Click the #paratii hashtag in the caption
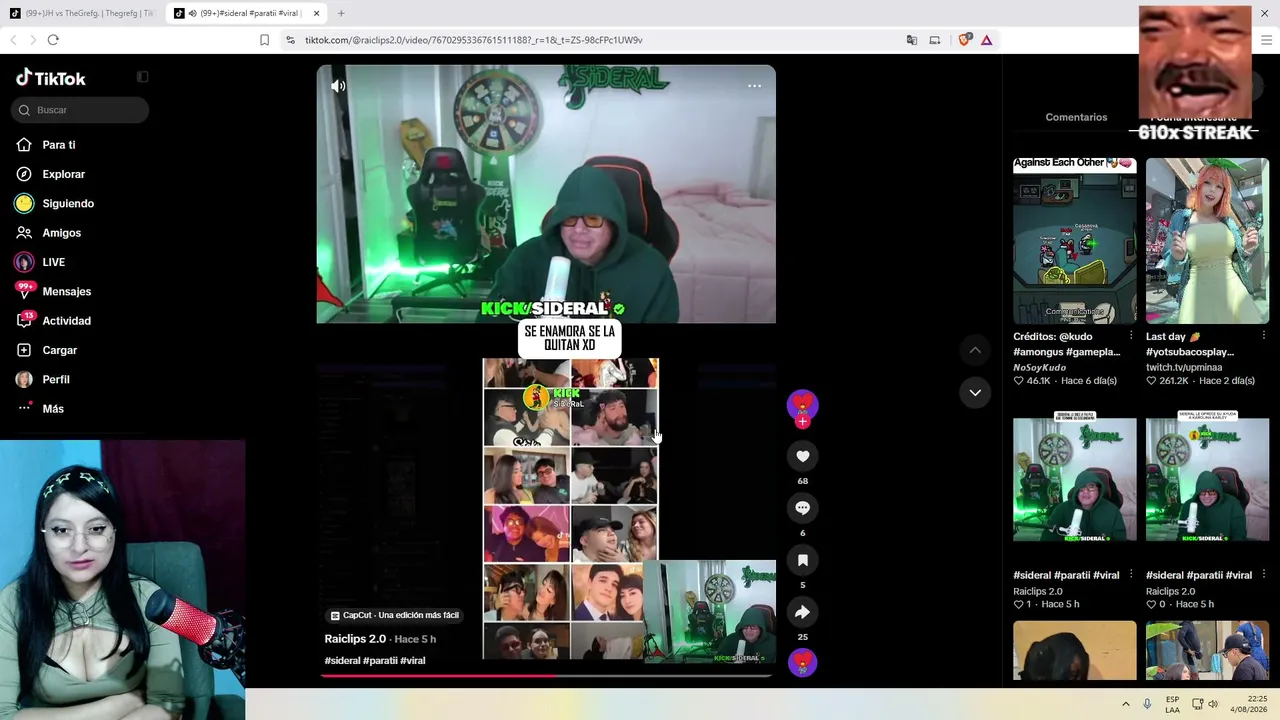Image resolution: width=1280 pixels, height=720 pixels. coord(380,661)
